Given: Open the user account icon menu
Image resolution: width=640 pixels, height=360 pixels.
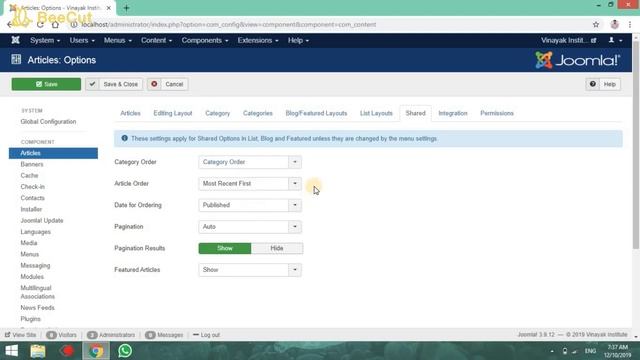Looking at the screenshot, I should [615, 40].
